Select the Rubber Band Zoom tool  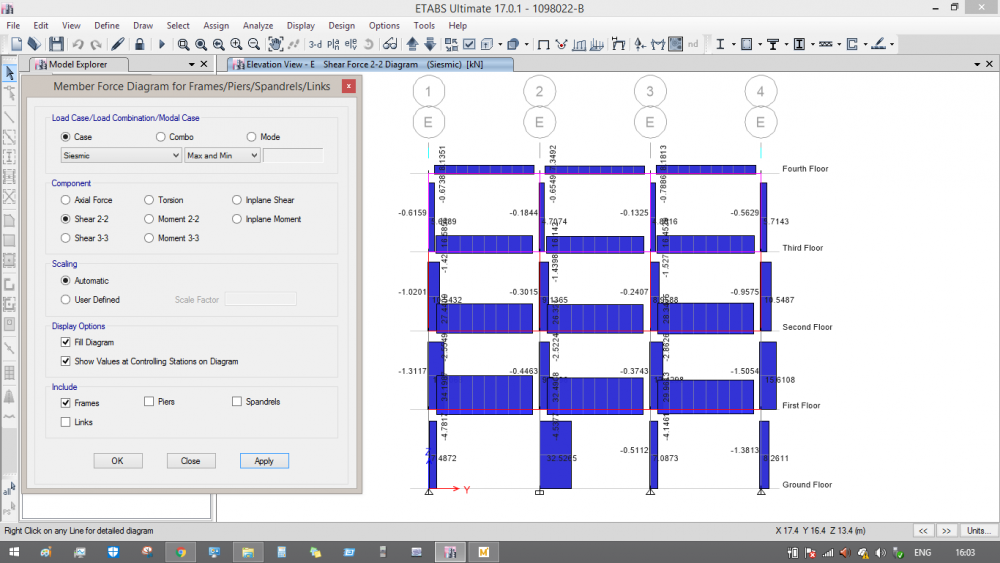pos(183,44)
